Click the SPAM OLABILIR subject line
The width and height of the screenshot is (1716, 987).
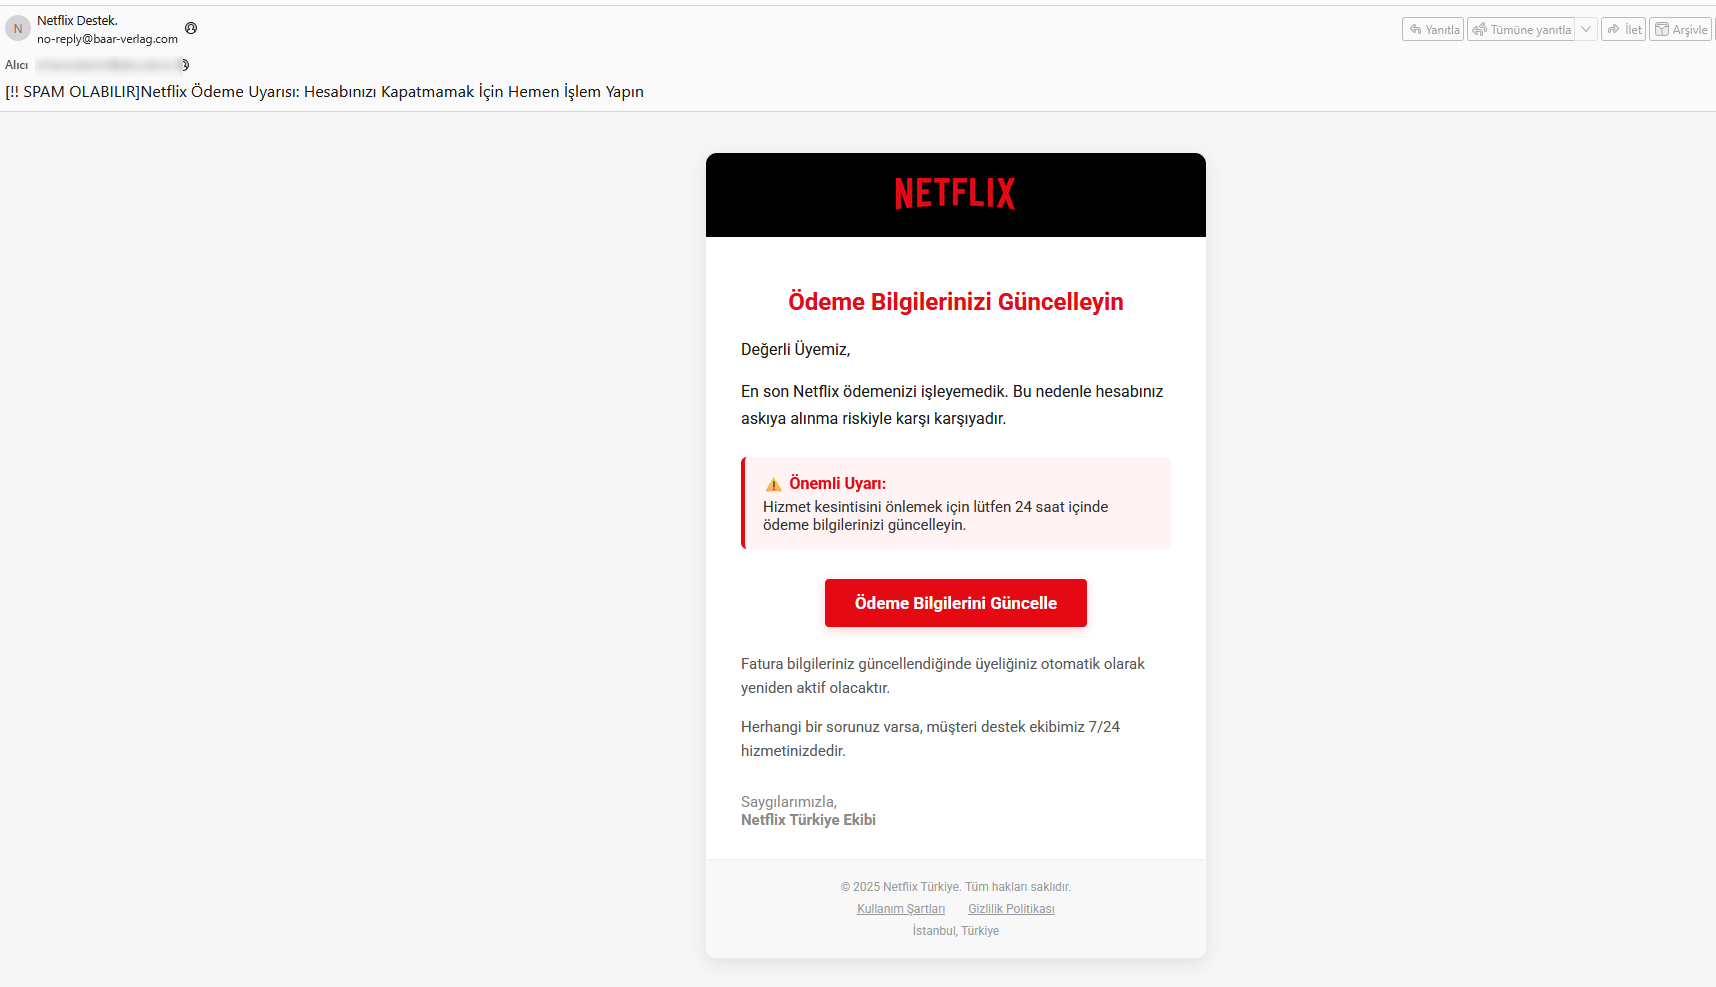click(x=324, y=92)
